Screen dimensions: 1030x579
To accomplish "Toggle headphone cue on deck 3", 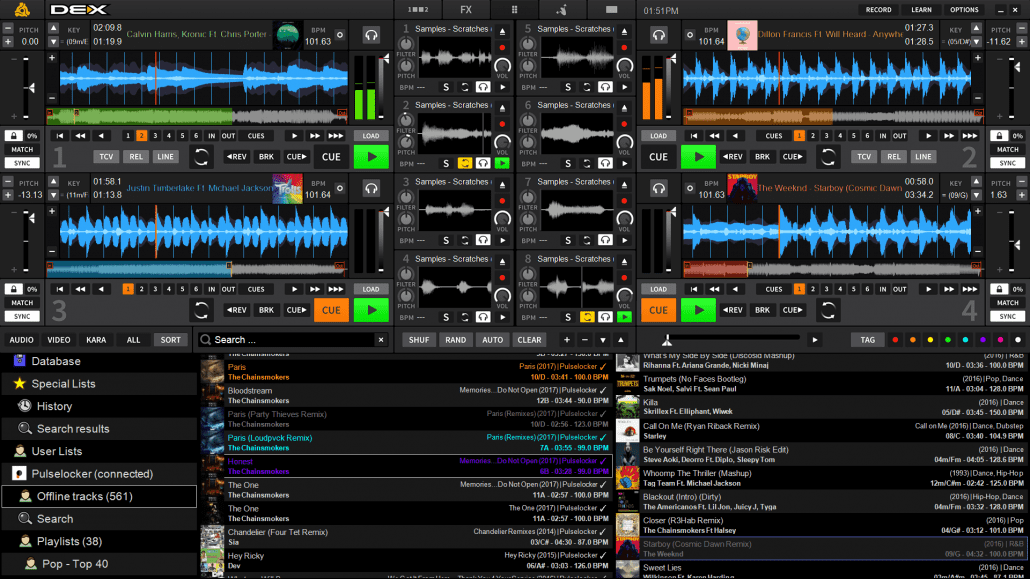I will [371, 189].
